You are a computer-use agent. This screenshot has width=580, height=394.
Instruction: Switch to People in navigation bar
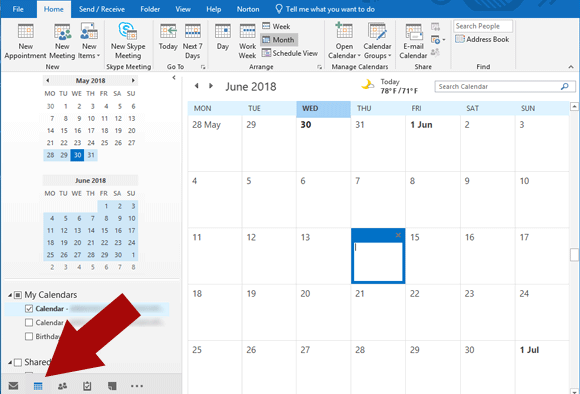(63, 386)
